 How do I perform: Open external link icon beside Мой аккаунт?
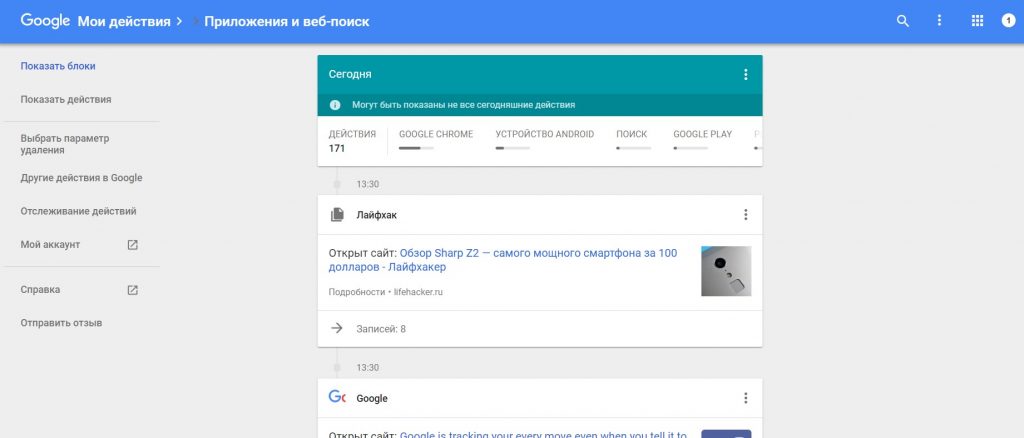133,245
